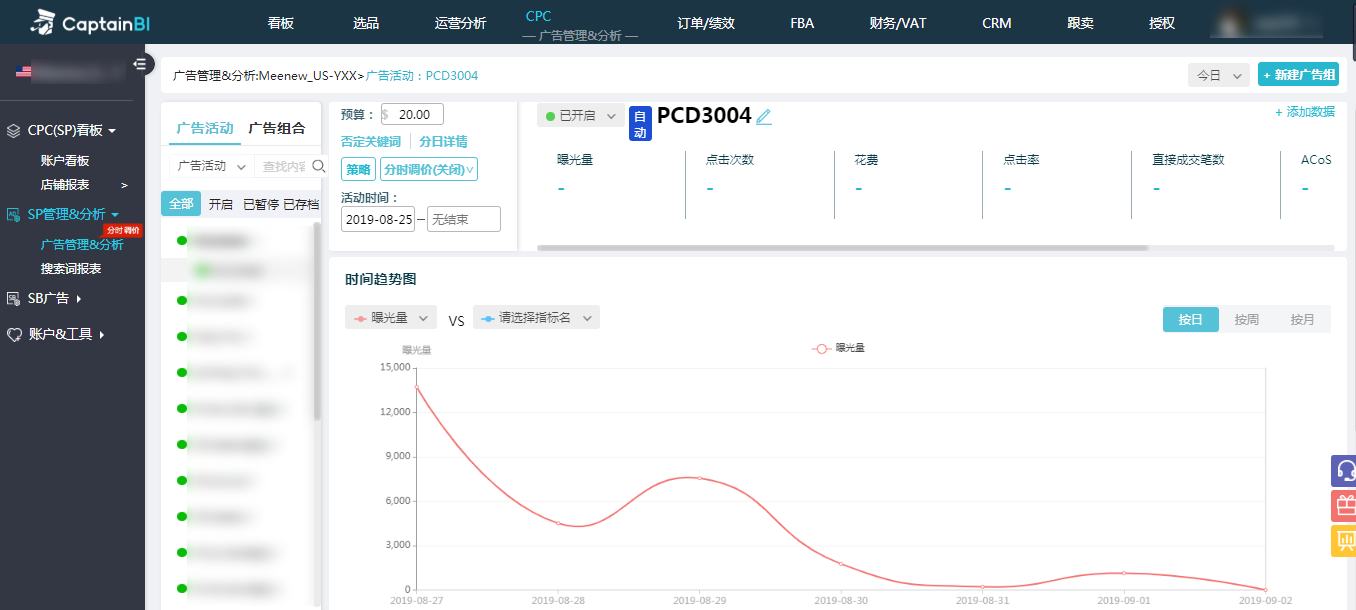Open the 广告活动 search type dropdown

[211, 166]
